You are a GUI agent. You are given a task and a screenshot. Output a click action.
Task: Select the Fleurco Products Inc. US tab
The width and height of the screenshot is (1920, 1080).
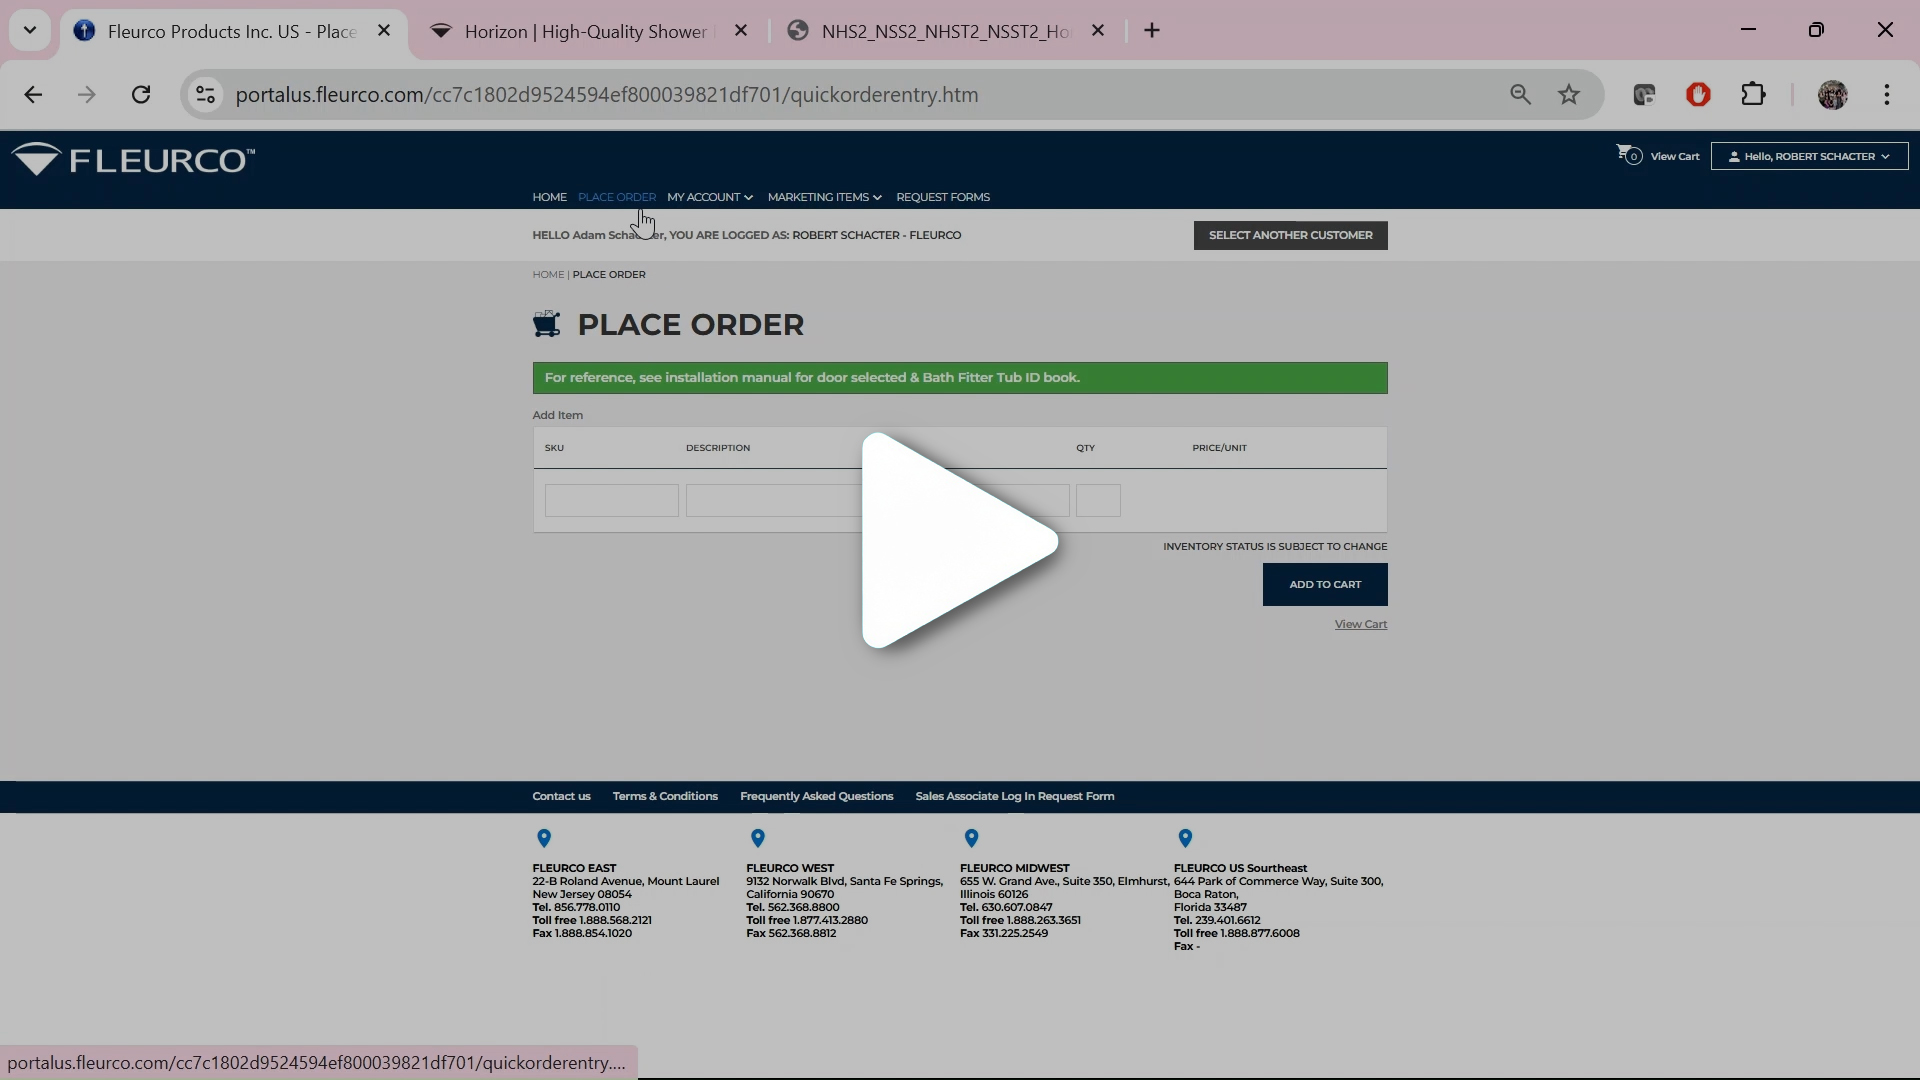(232, 31)
